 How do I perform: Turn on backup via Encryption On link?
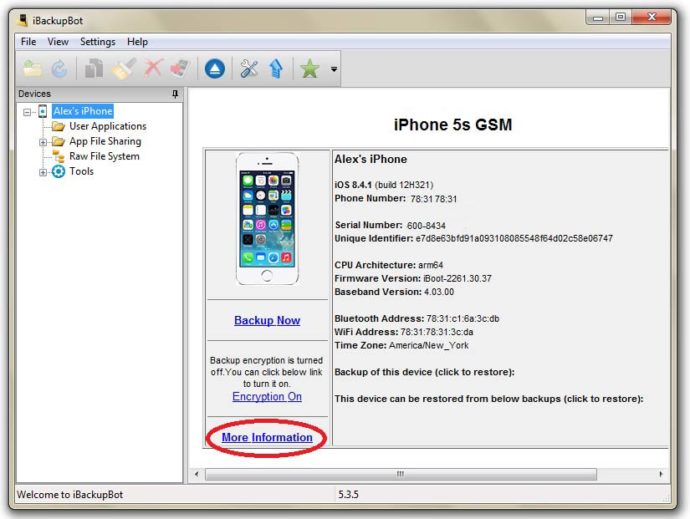[x=267, y=397]
